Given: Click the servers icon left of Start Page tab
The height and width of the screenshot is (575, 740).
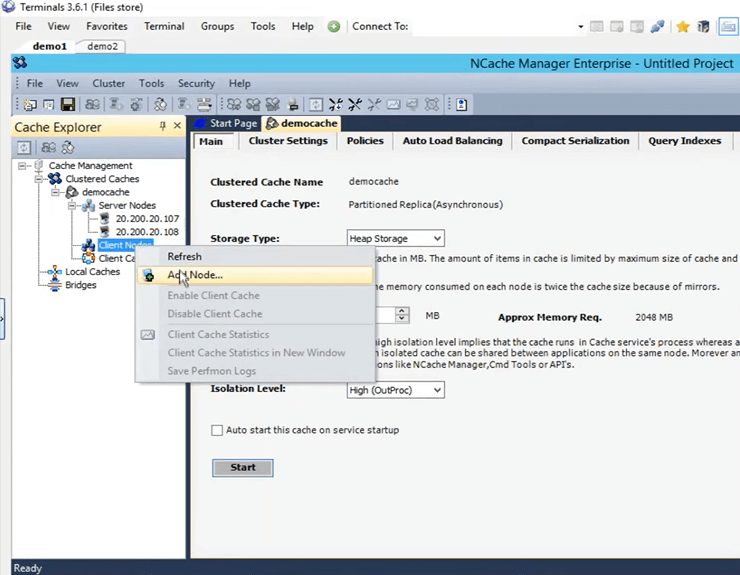Looking at the screenshot, I should [200, 123].
